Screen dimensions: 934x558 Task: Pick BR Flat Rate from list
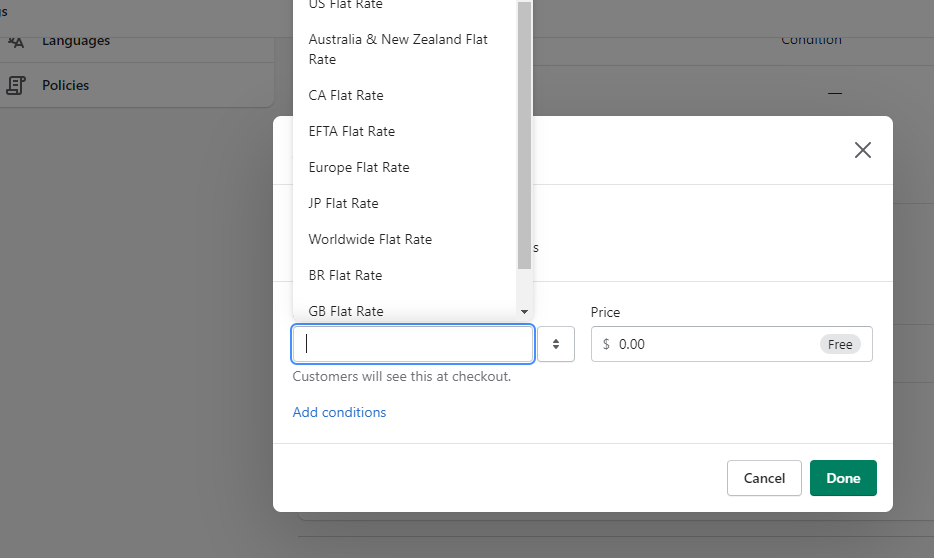tap(345, 276)
